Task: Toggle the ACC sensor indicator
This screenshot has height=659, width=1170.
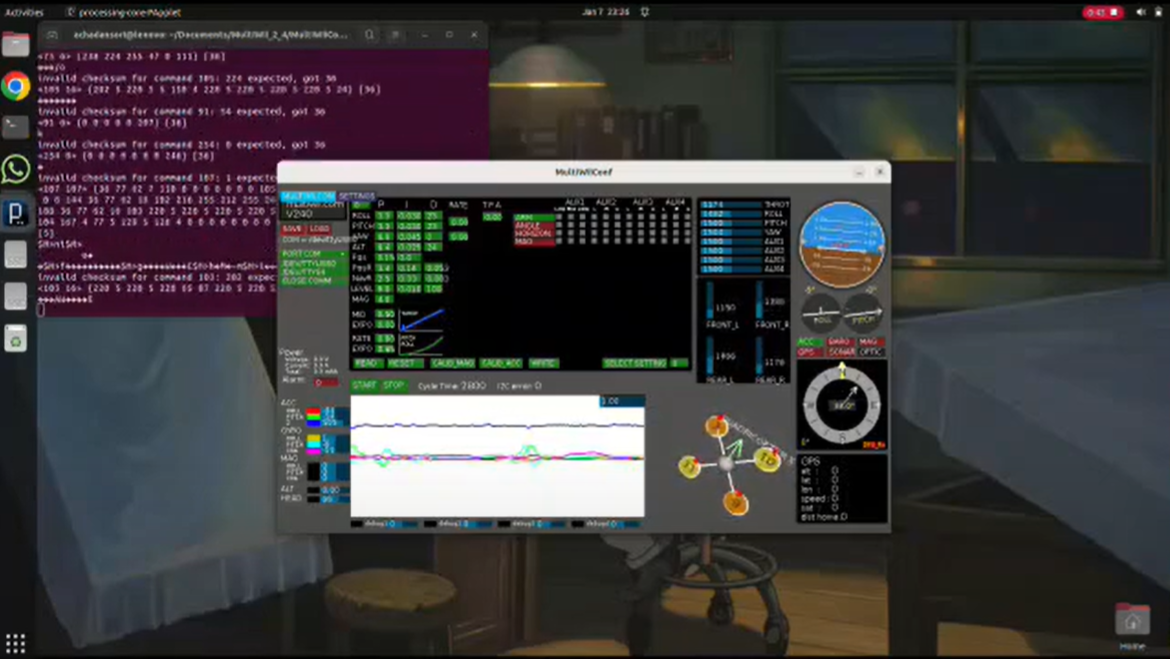Action: 808,342
